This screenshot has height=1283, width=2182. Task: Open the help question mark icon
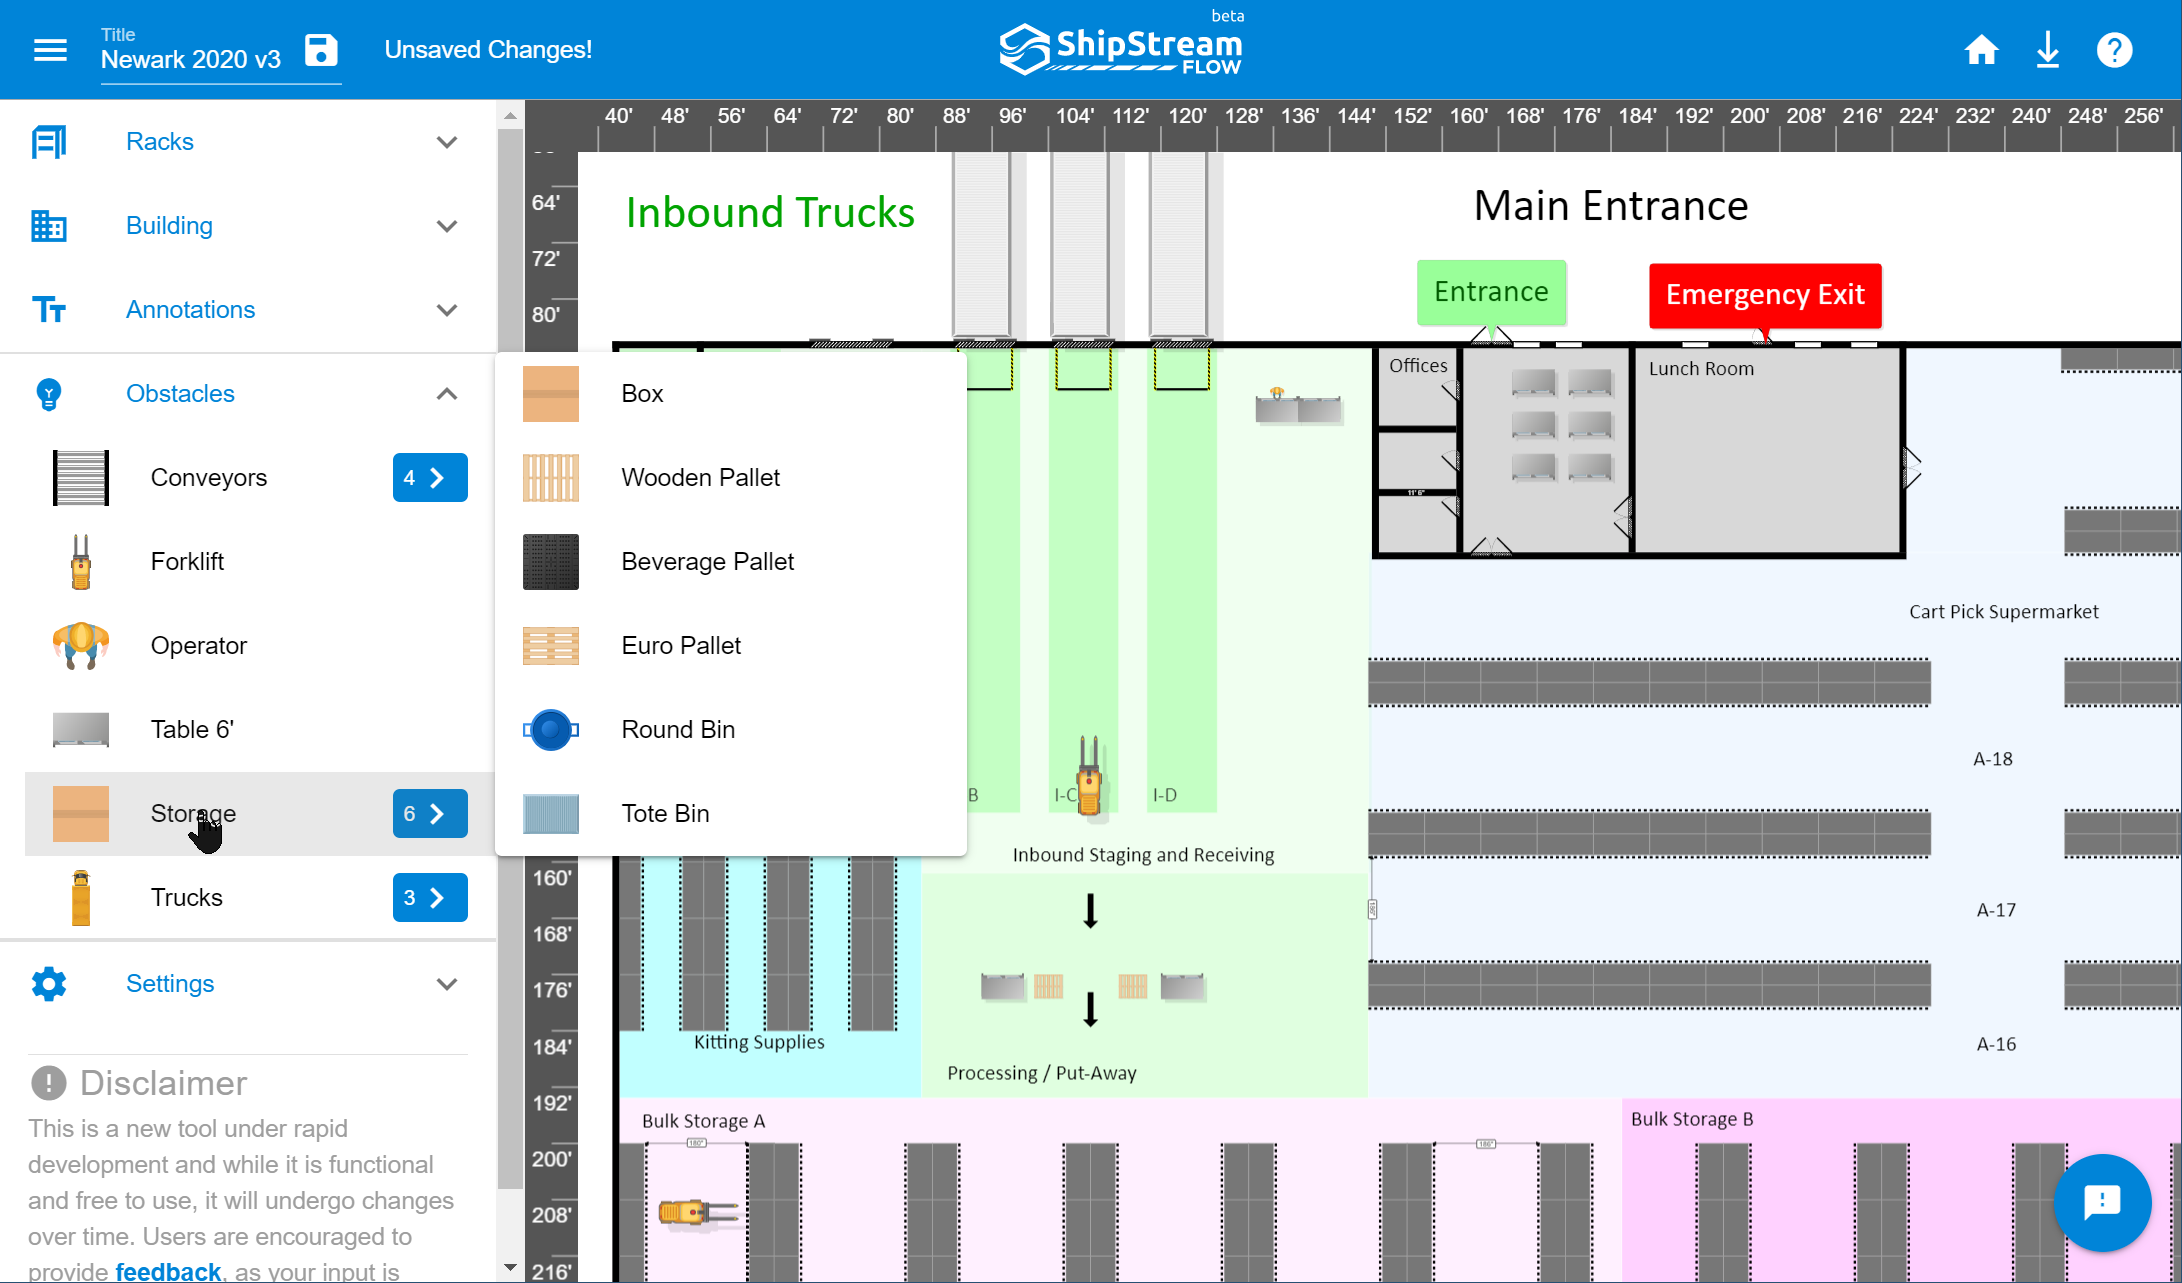click(x=2114, y=50)
